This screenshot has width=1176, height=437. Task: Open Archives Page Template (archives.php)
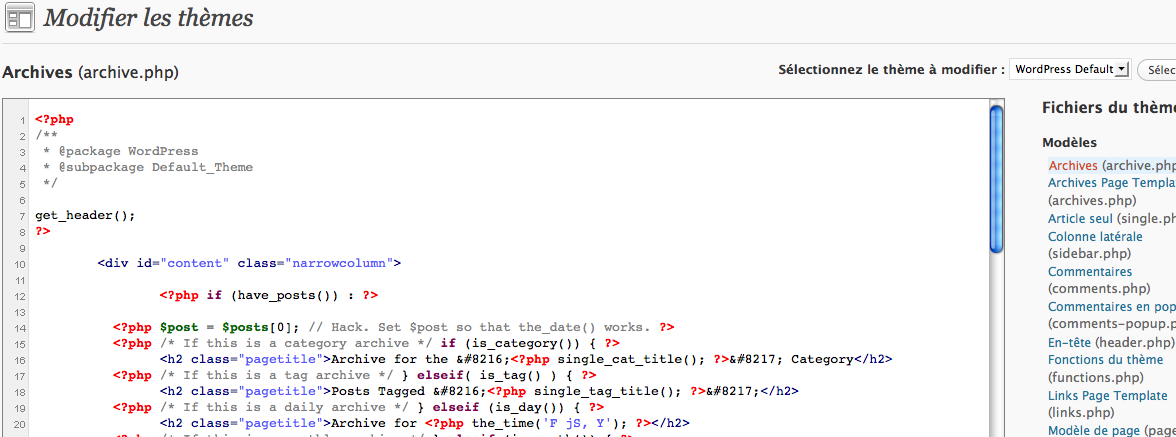(x=1110, y=183)
